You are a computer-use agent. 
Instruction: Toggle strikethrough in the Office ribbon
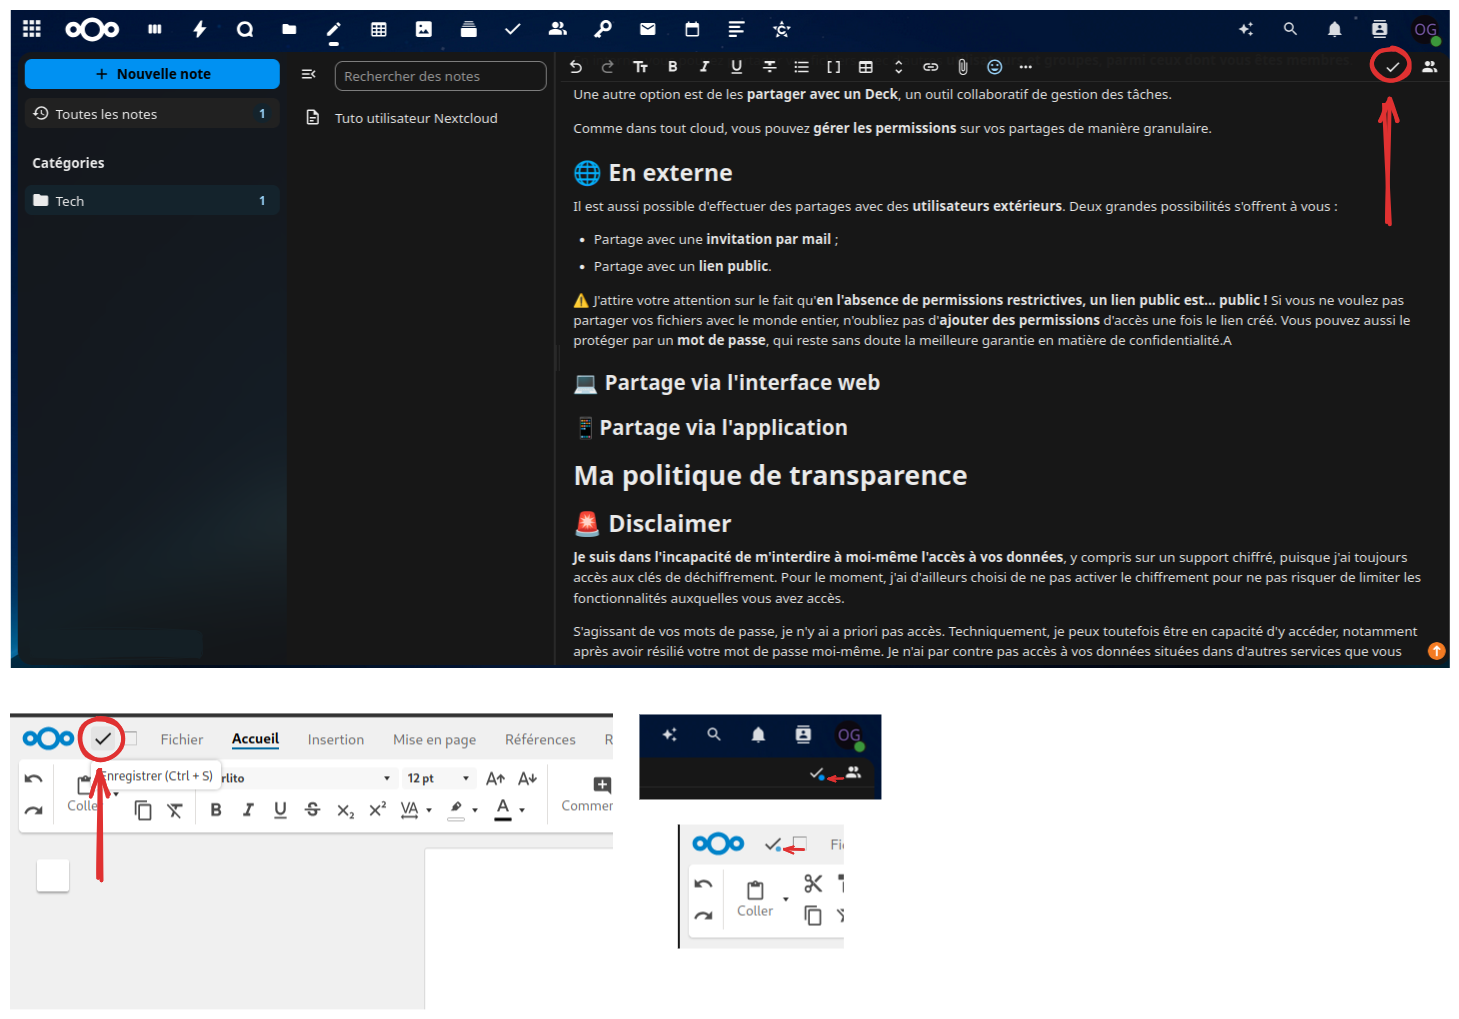tap(312, 810)
